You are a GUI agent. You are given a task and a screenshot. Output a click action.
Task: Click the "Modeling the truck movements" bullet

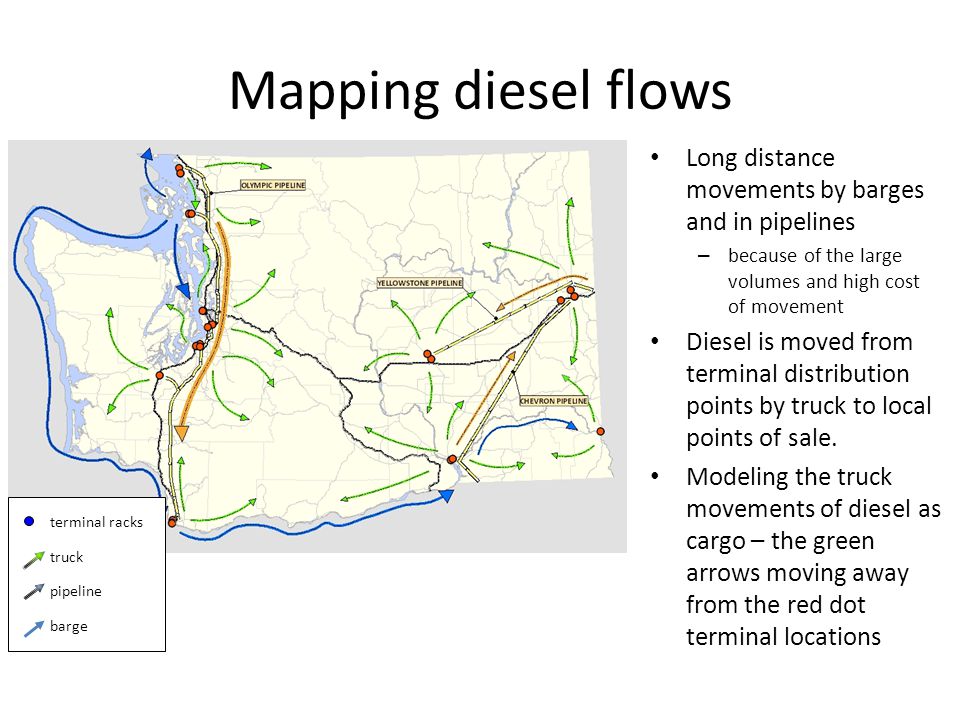pyautogui.click(x=813, y=557)
